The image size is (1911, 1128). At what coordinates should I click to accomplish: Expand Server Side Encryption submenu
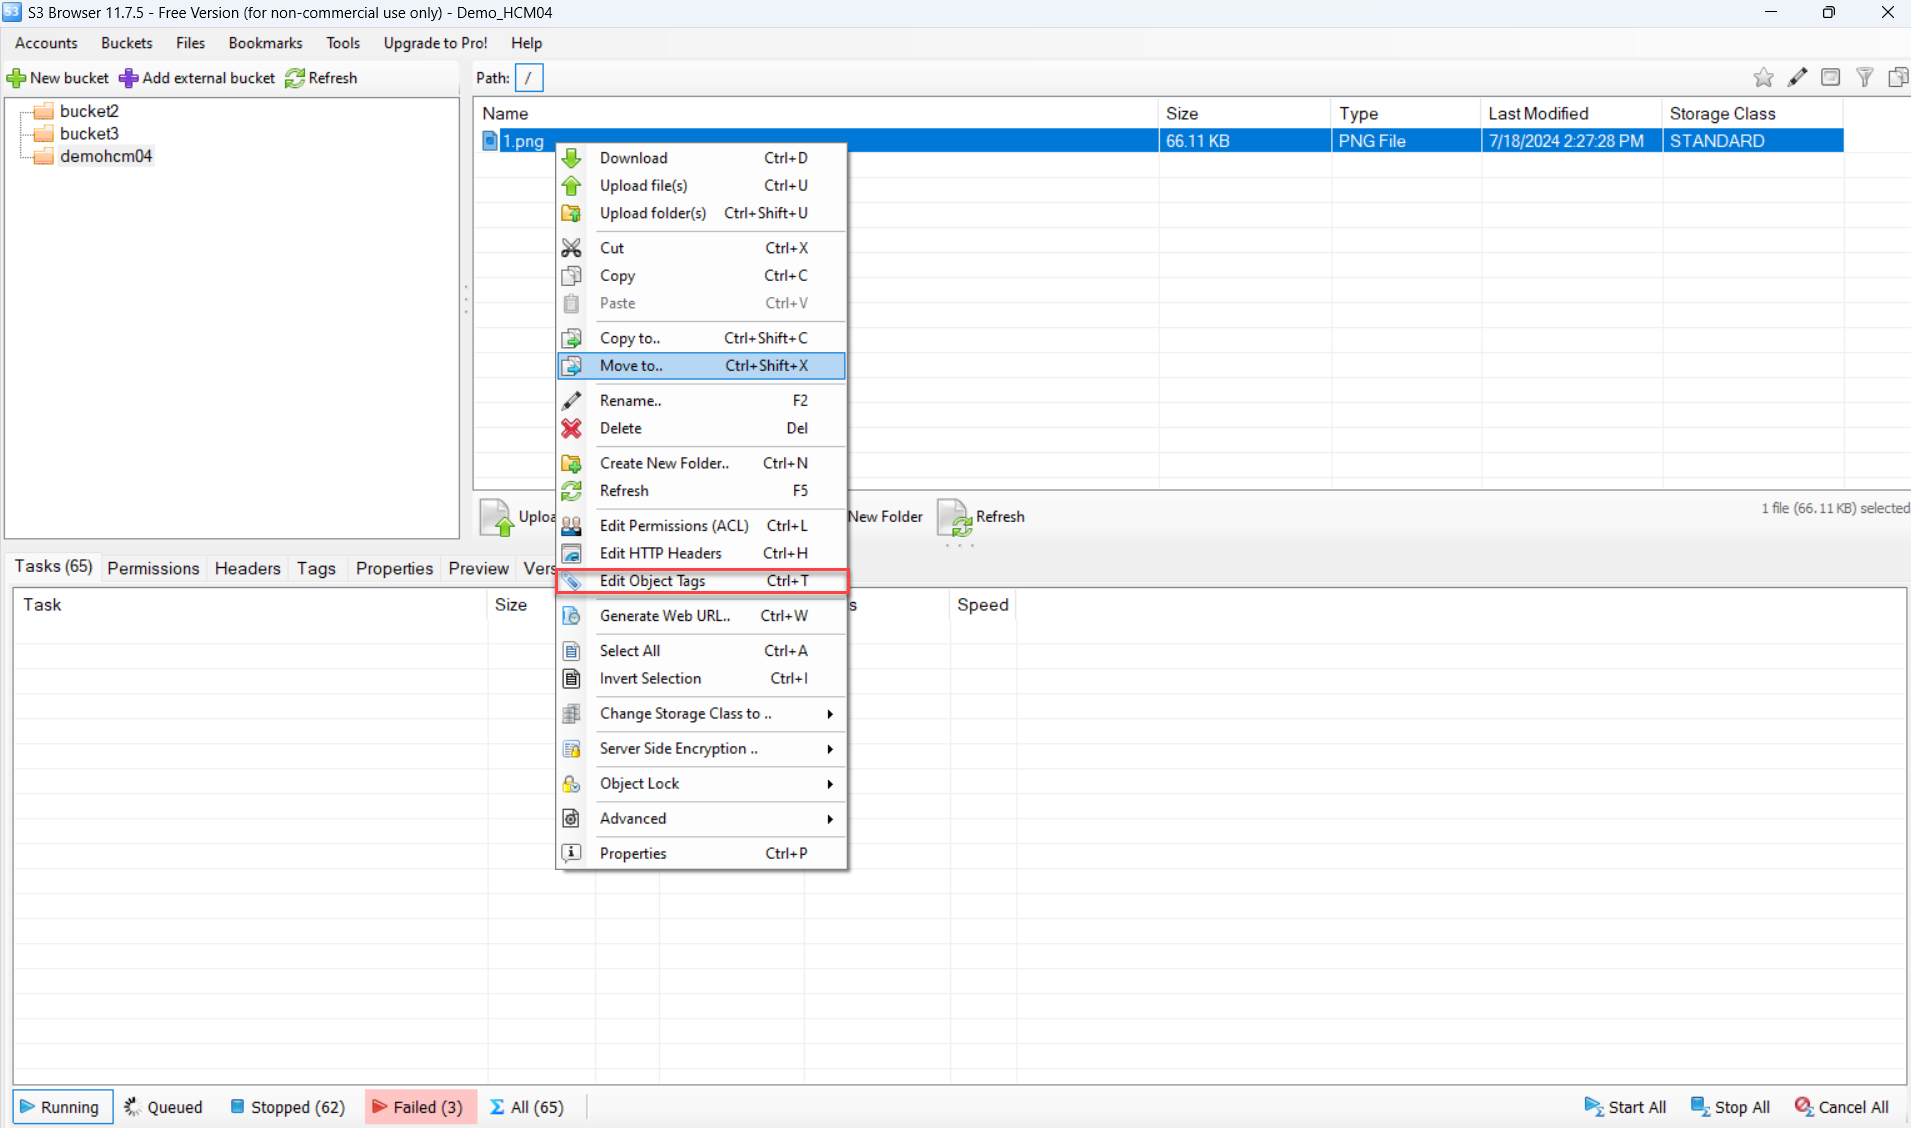point(829,749)
